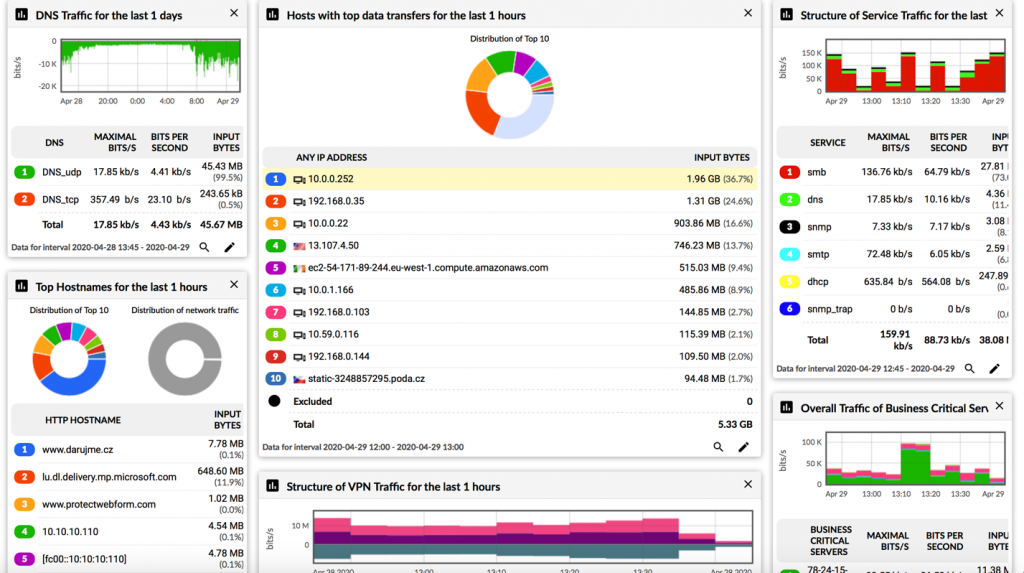Viewport: 1024px width, 573px height.
Task: Sort by BUSINESS CRITICAL SERVERS column
Action: click(x=830, y=540)
